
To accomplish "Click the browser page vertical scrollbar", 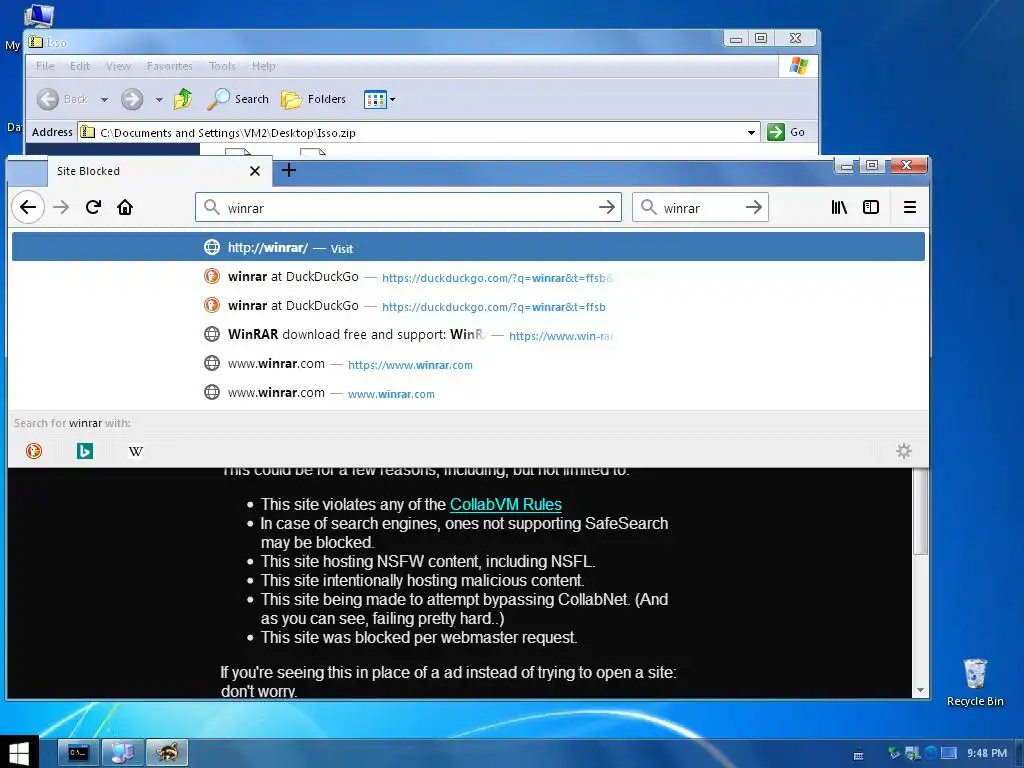I will [x=920, y=513].
